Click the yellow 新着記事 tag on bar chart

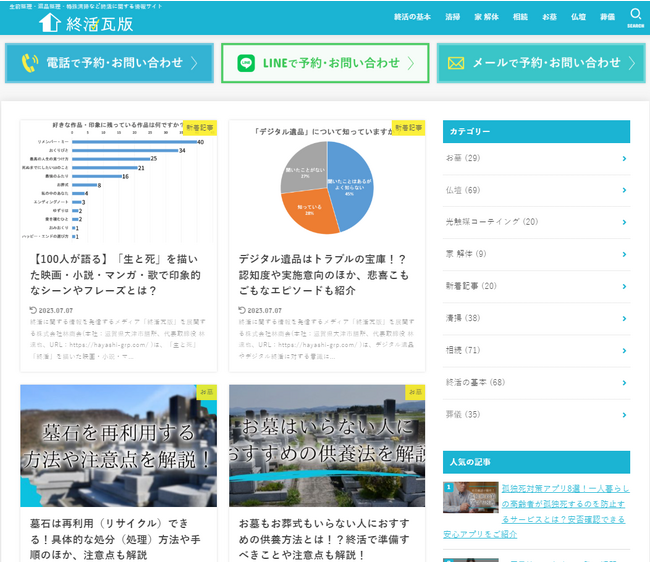pos(200,128)
